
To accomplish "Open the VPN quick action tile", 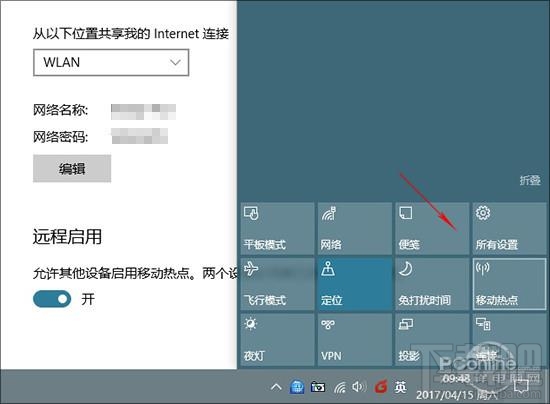I will point(355,340).
